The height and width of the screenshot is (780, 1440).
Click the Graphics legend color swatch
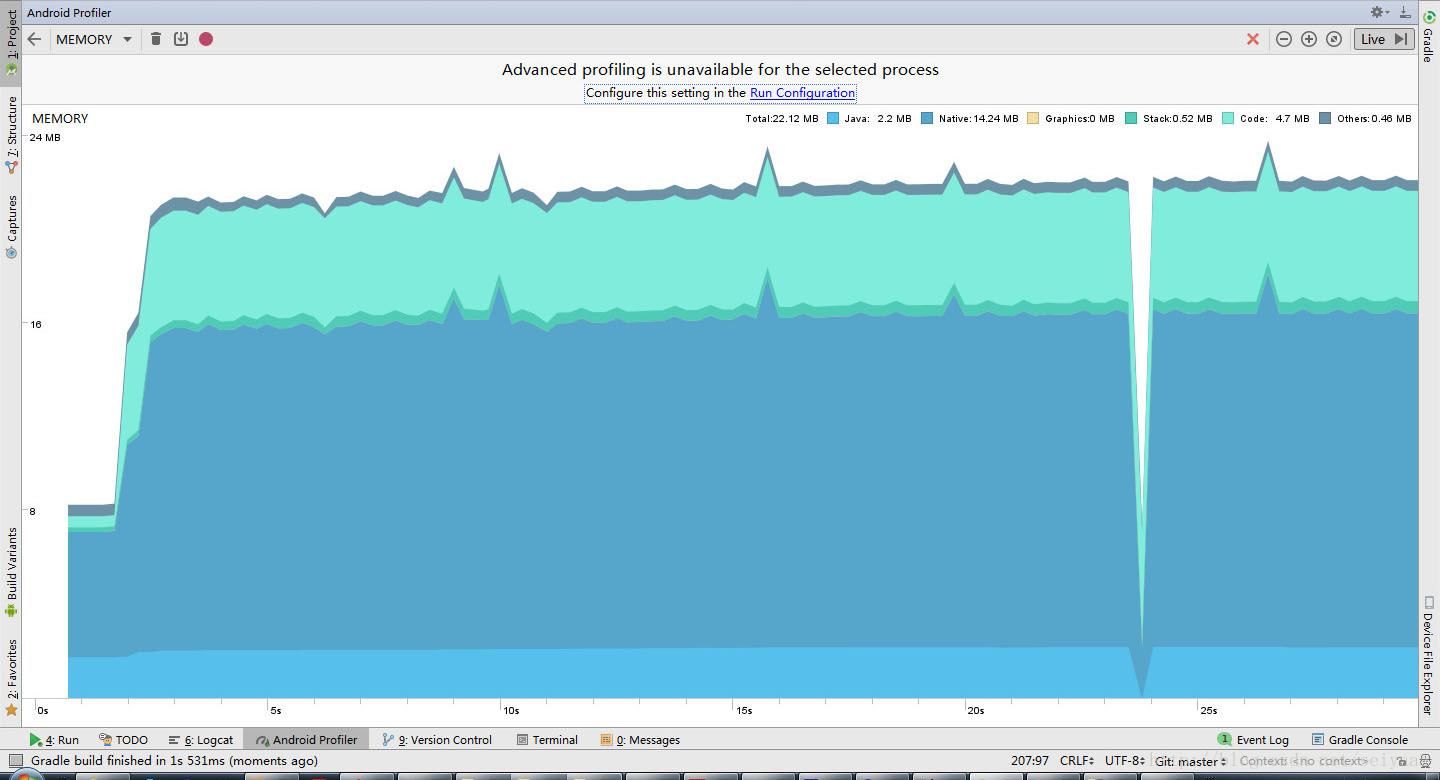[x=1033, y=118]
